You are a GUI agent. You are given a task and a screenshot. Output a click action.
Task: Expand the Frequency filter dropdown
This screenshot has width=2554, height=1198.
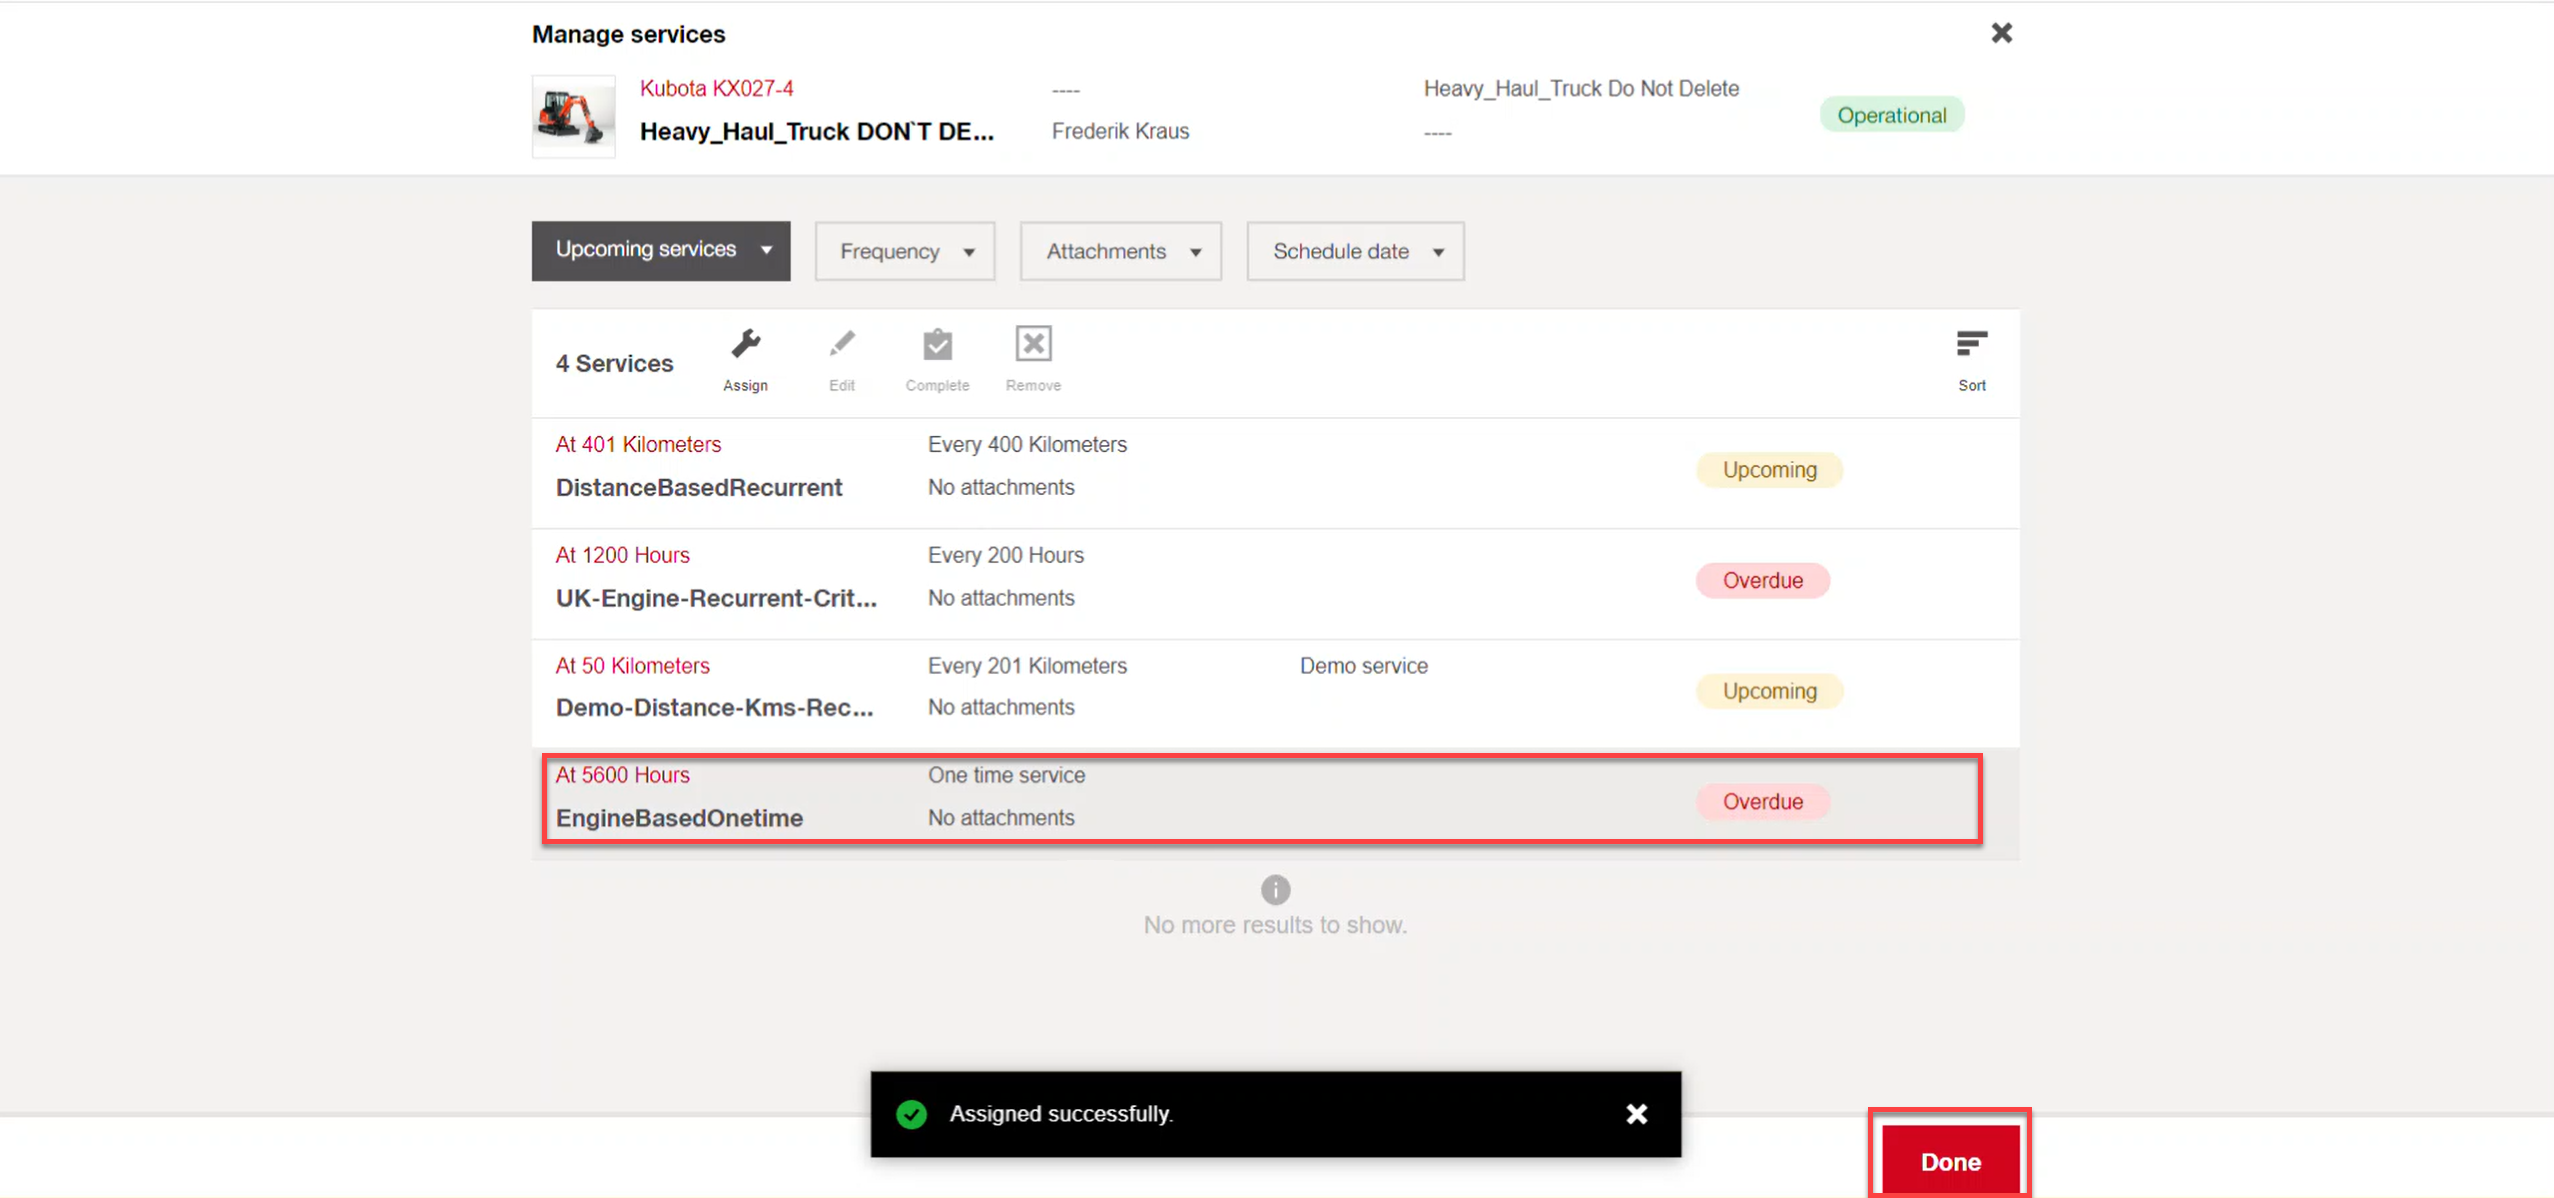[x=904, y=251]
